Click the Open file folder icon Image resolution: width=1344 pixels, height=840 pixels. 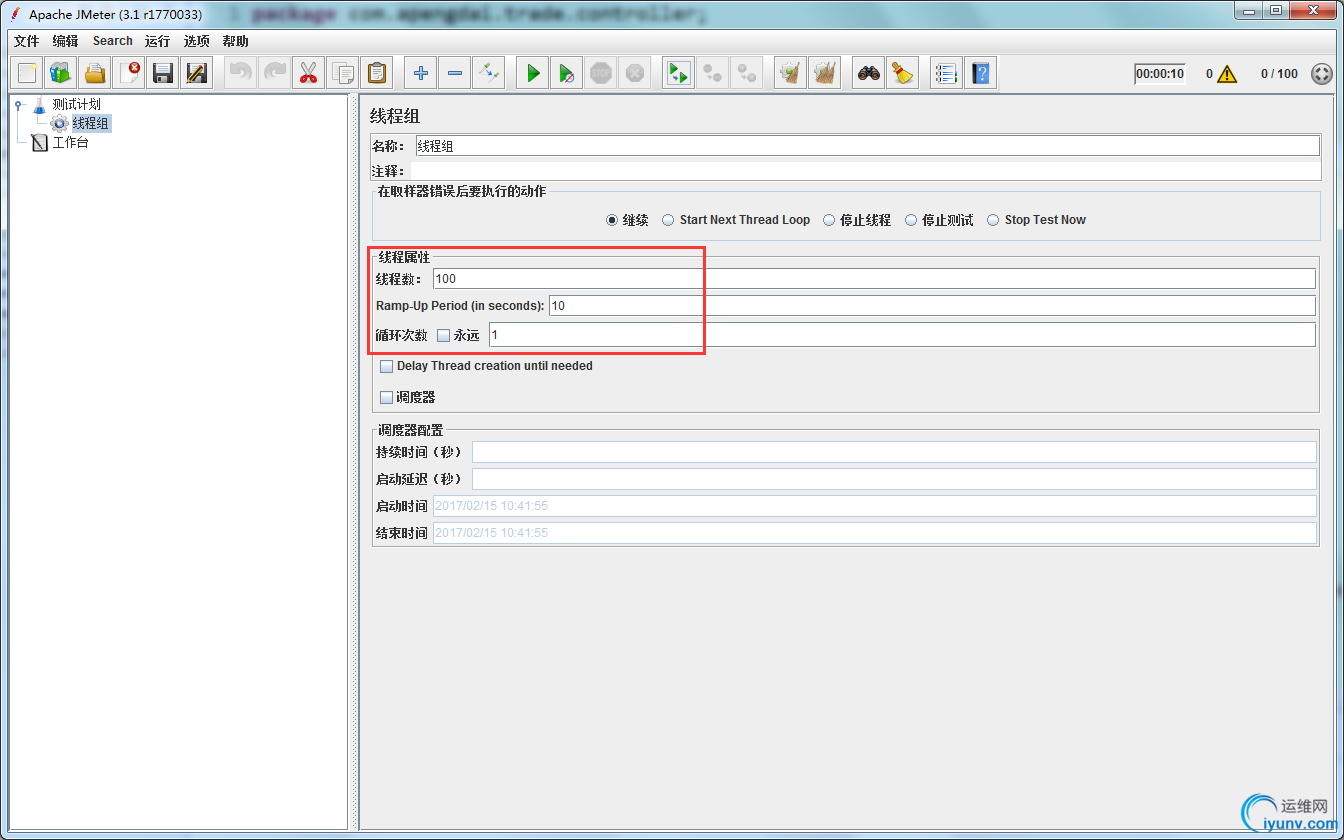coord(95,73)
